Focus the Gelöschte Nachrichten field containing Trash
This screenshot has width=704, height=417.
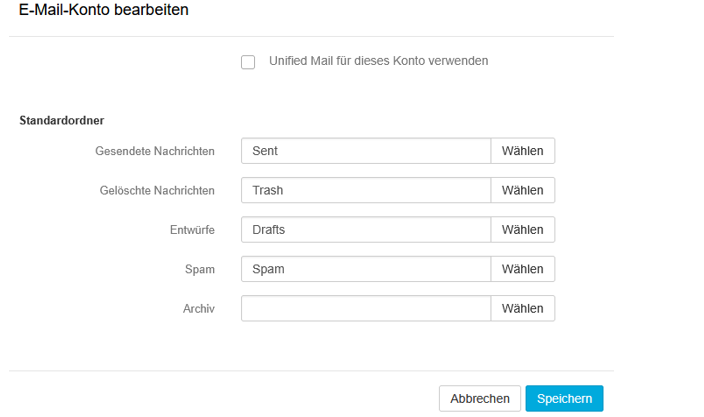coord(365,190)
